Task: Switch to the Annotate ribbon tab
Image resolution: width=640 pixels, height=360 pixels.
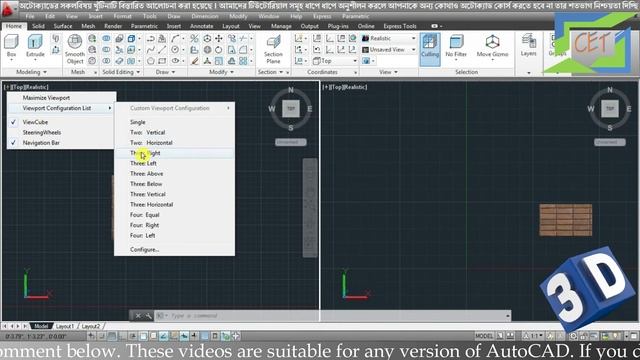Action: tap(202, 26)
